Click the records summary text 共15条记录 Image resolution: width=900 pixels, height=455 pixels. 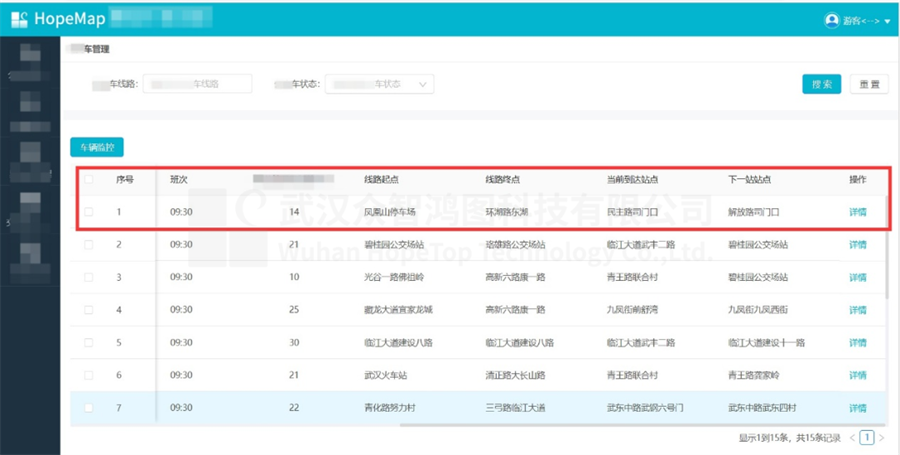click(x=817, y=438)
